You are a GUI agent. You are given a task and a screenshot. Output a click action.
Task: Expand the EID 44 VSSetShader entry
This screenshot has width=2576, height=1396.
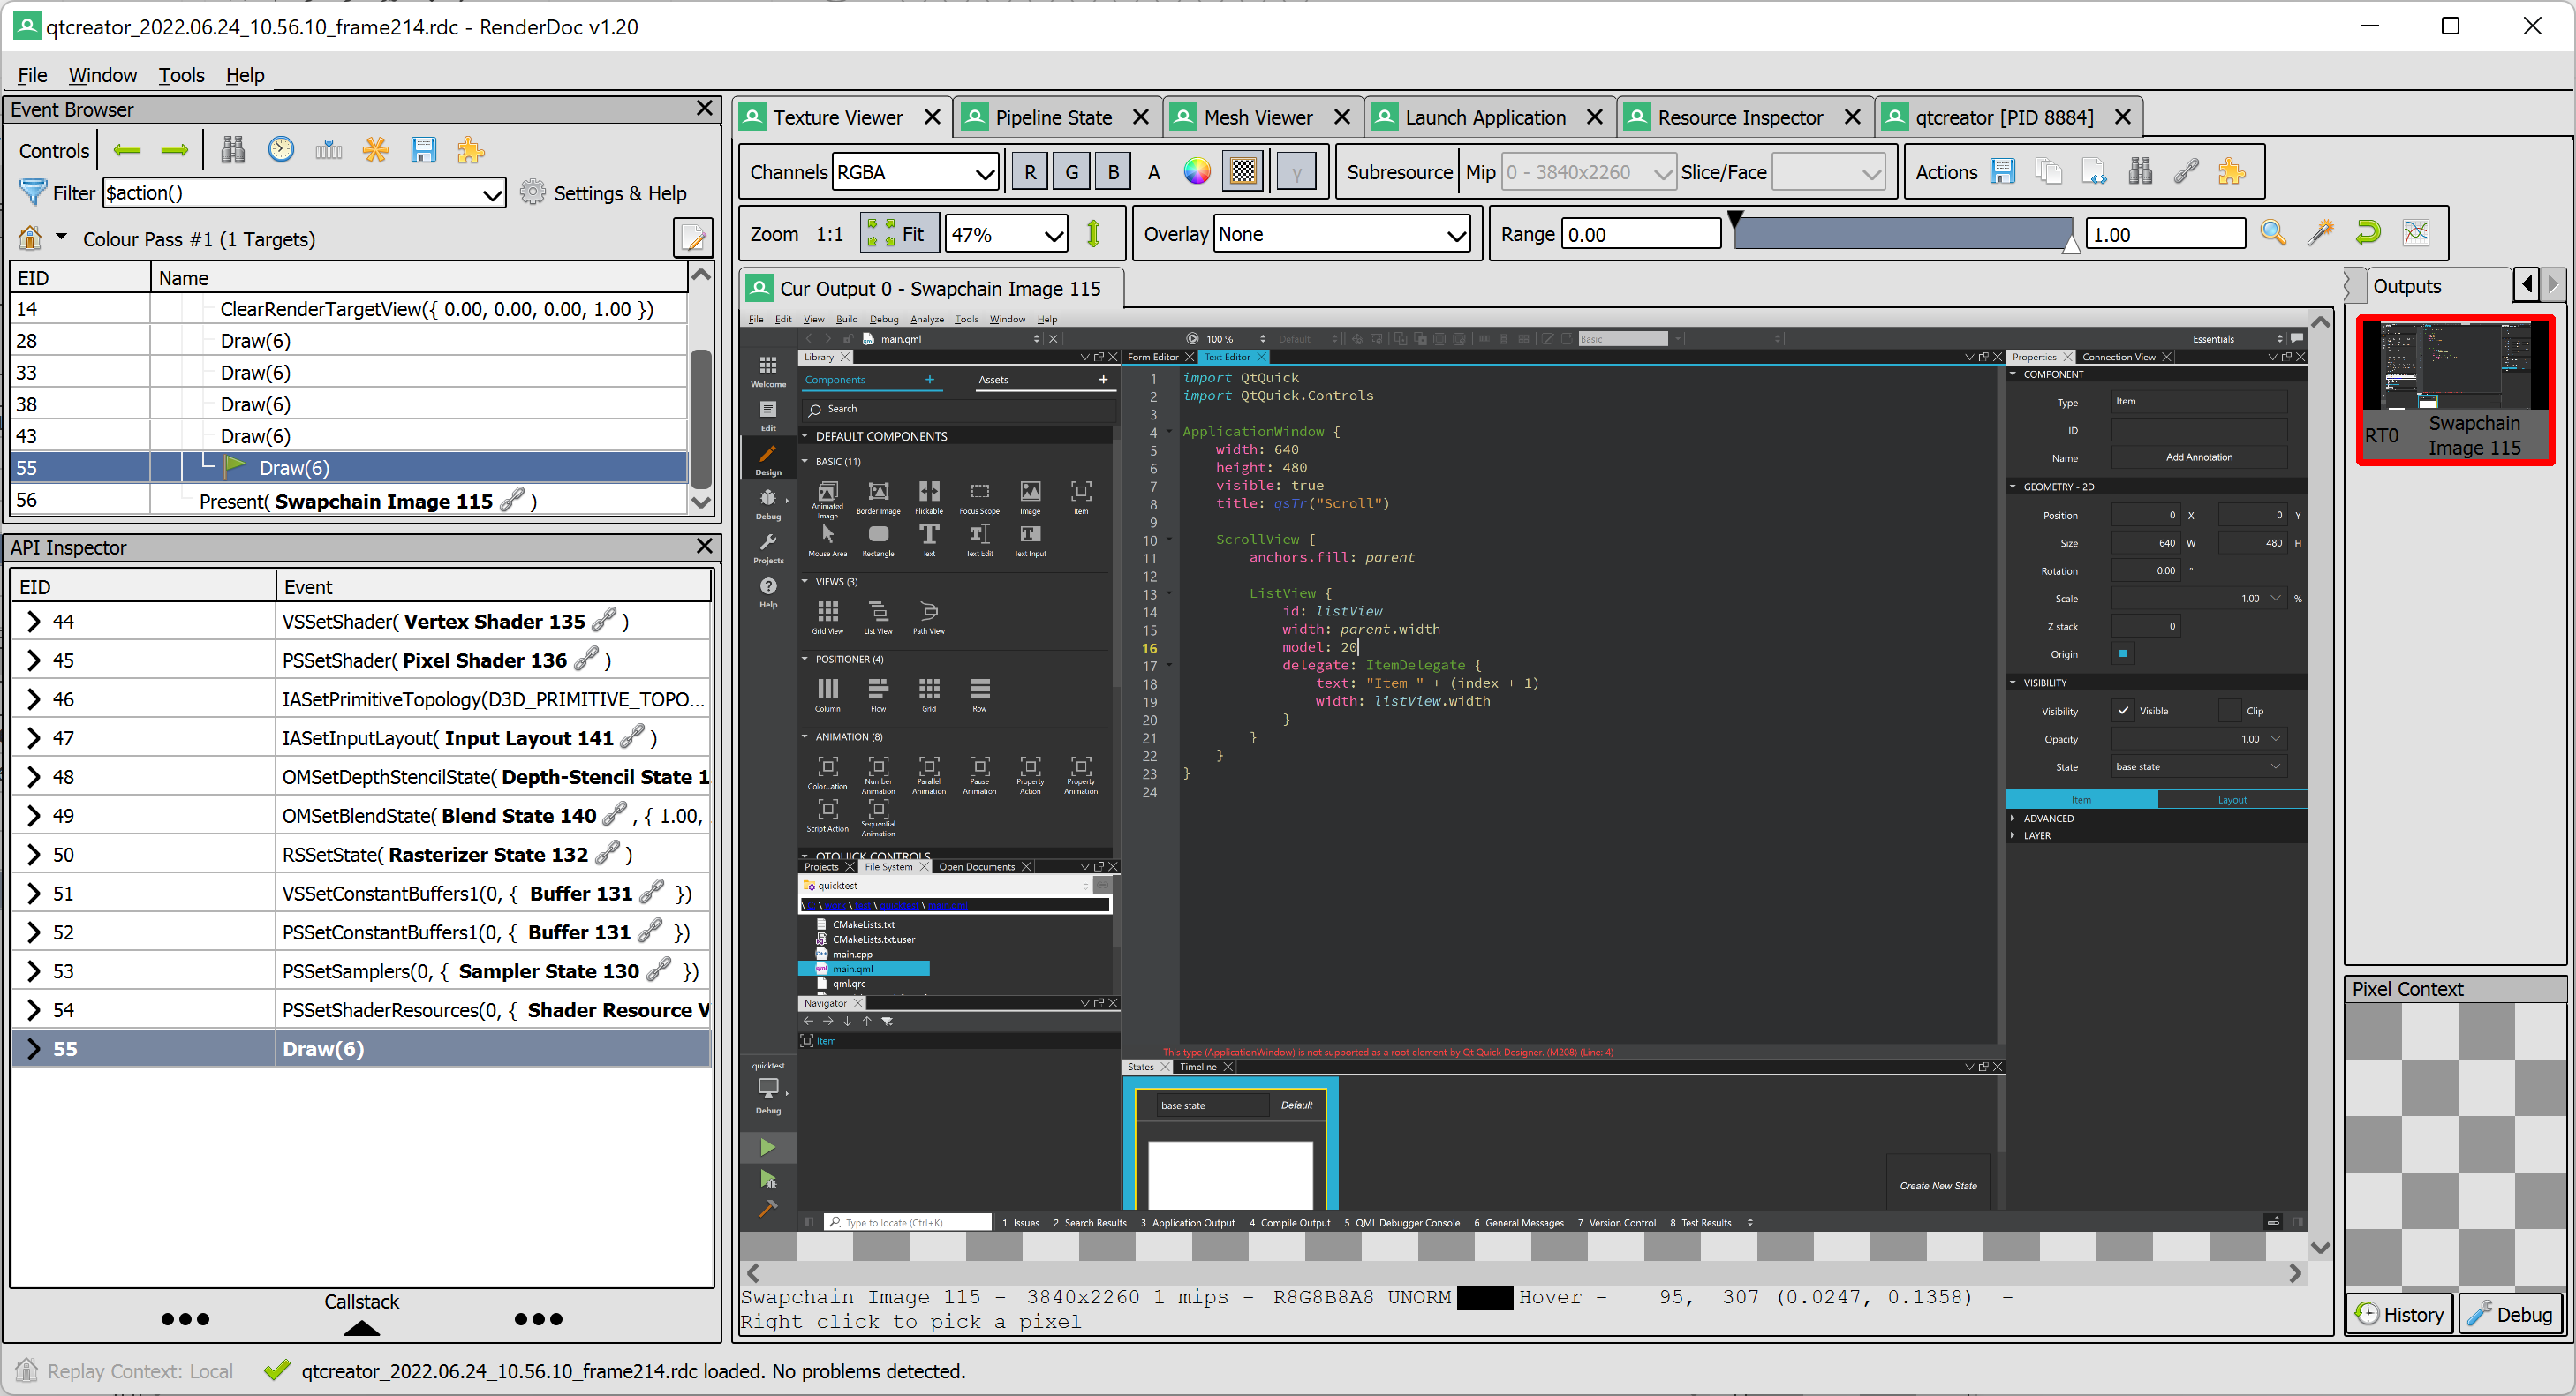(34, 620)
